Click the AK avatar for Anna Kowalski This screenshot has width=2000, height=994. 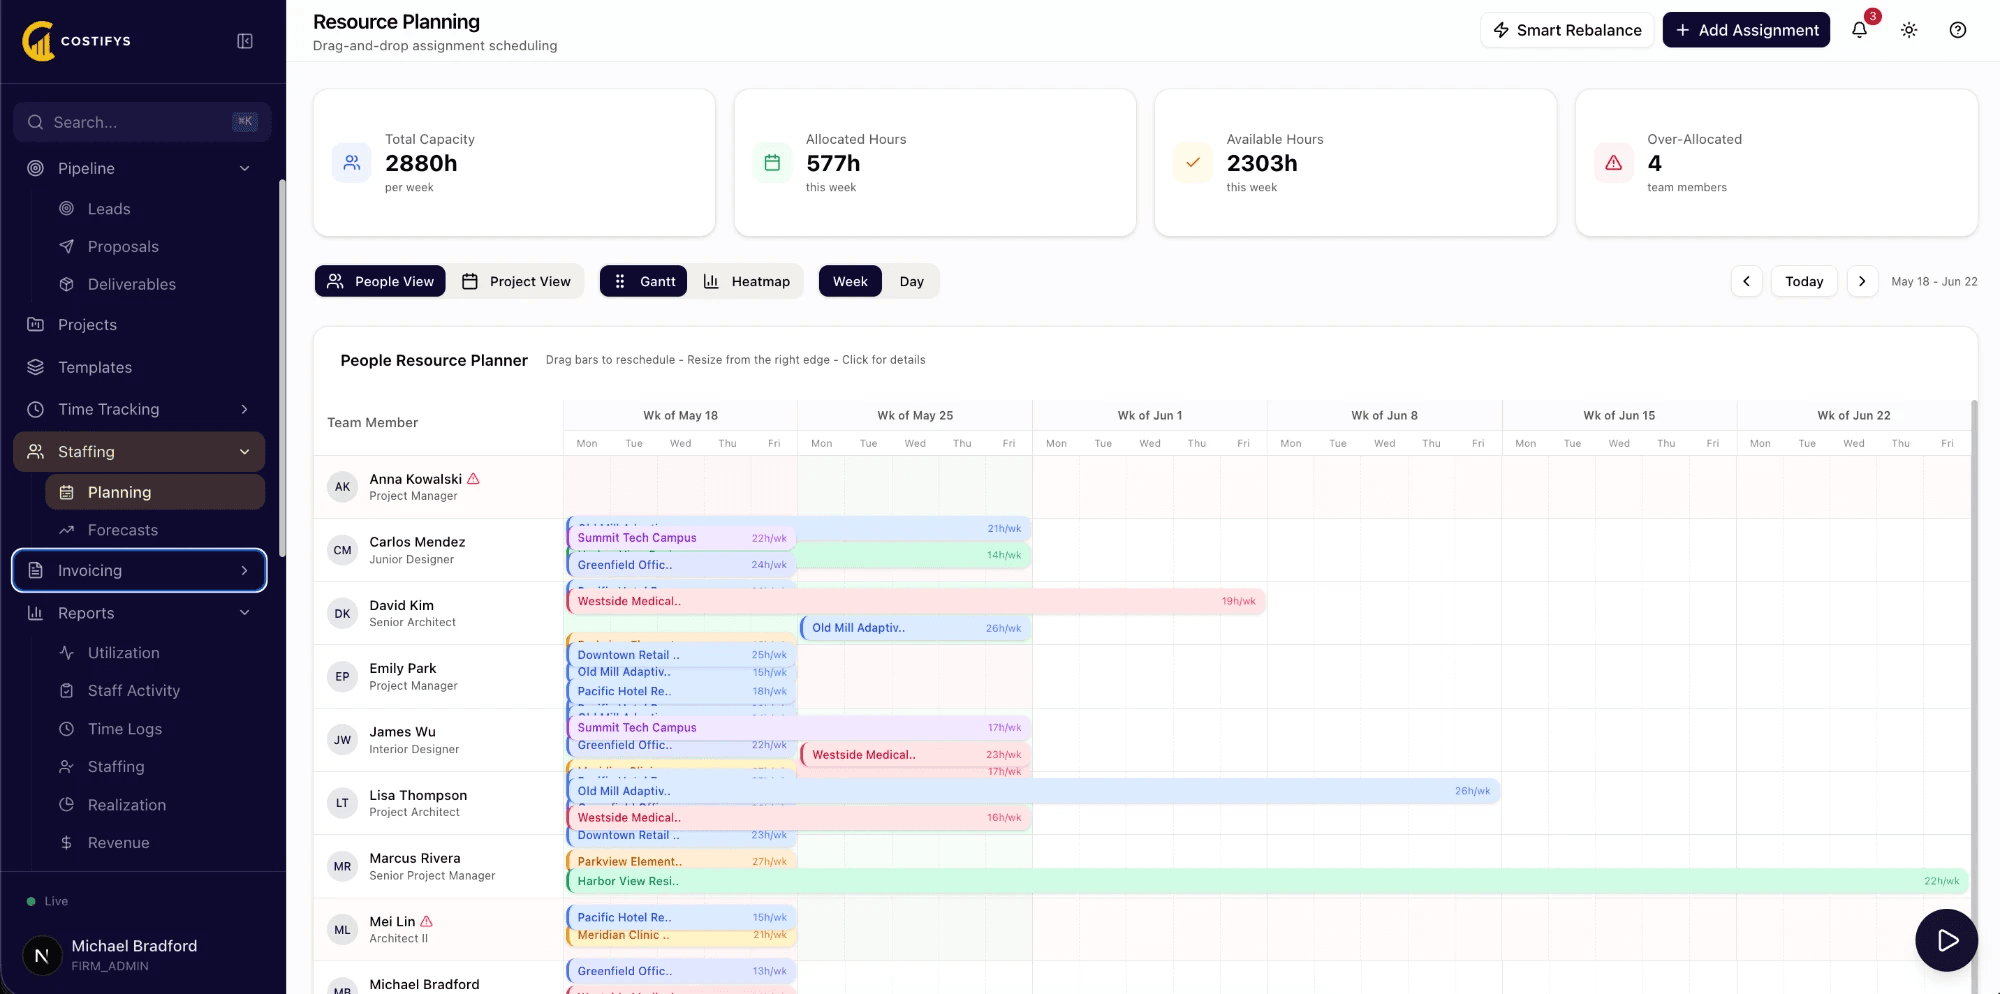point(342,487)
